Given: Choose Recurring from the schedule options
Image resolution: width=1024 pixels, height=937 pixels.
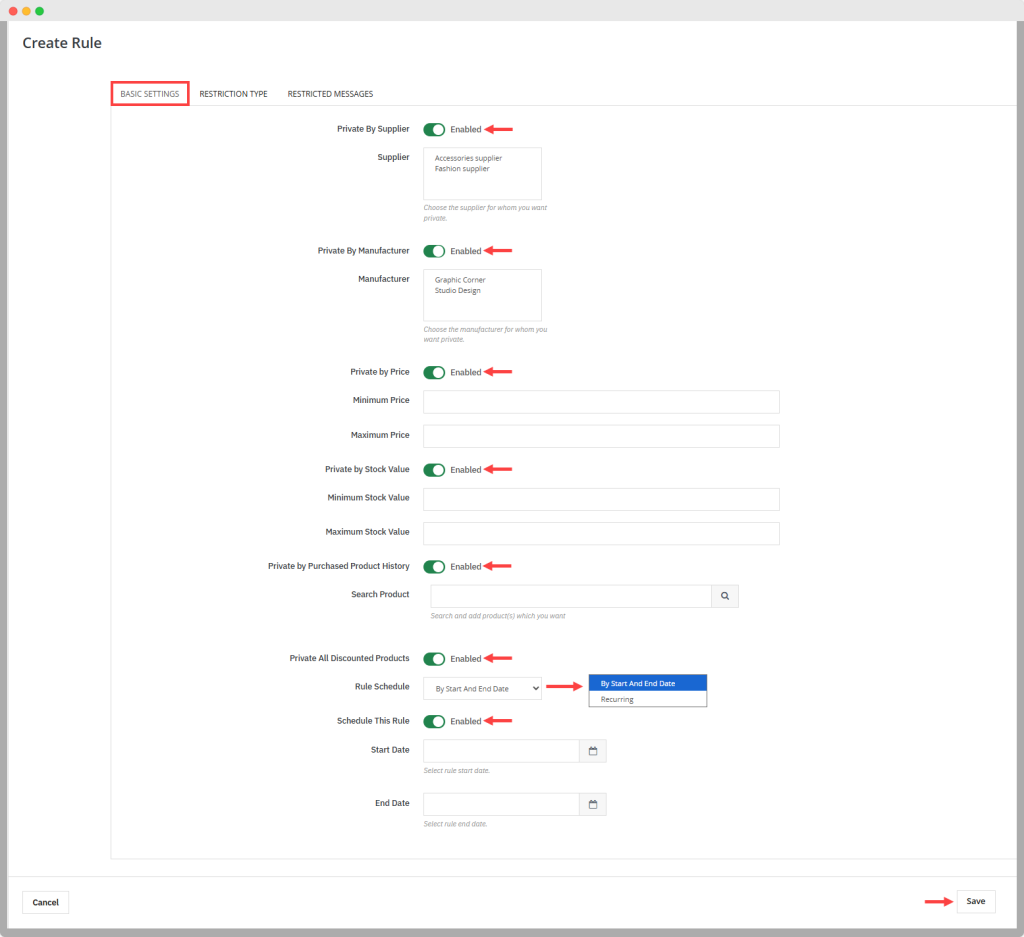Looking at the screenshot, I should pyautogui.click(x=617, y=699).
